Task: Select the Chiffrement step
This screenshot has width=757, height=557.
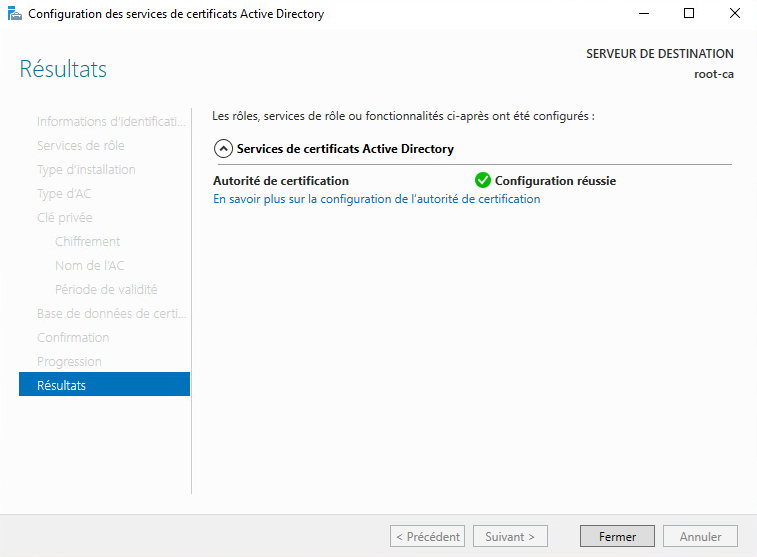Action: coord(87,241)
